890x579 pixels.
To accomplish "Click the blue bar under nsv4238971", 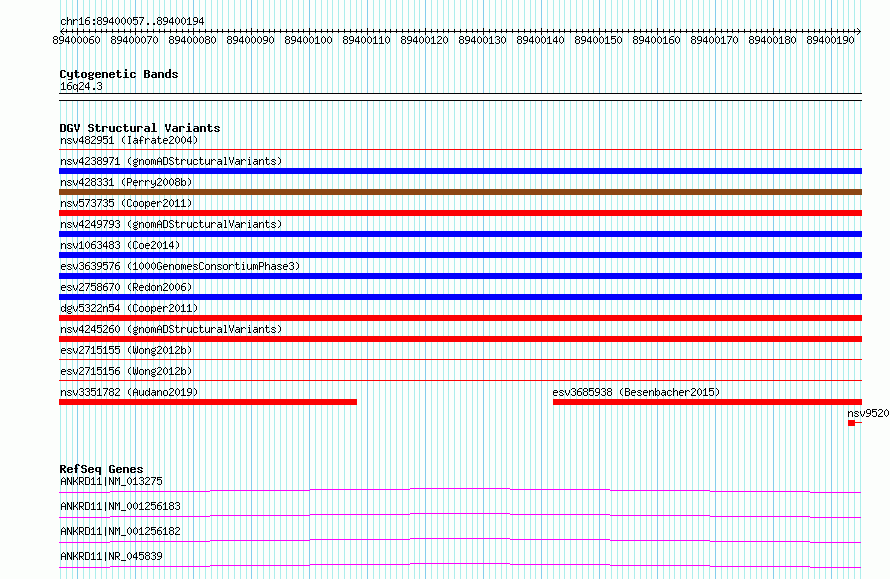I will (460, 171).
